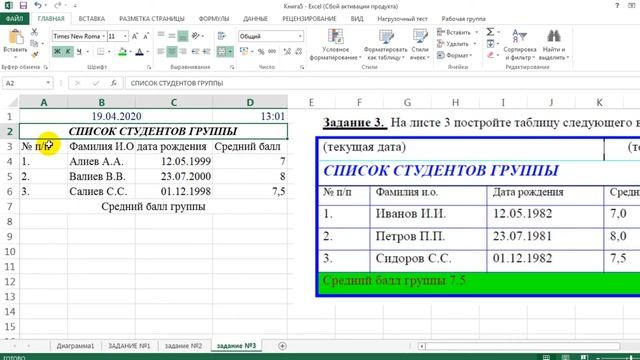The image size is (640, 360).
Task: Click the Undo arrow icon
Action: point(38,5)
